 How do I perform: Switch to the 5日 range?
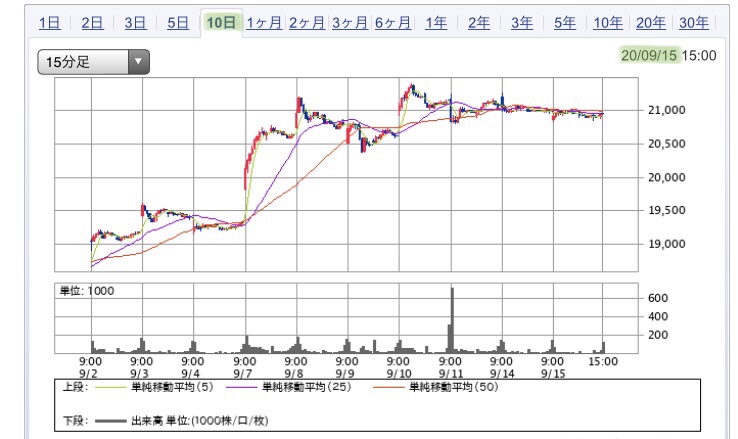tap(178, 23)
